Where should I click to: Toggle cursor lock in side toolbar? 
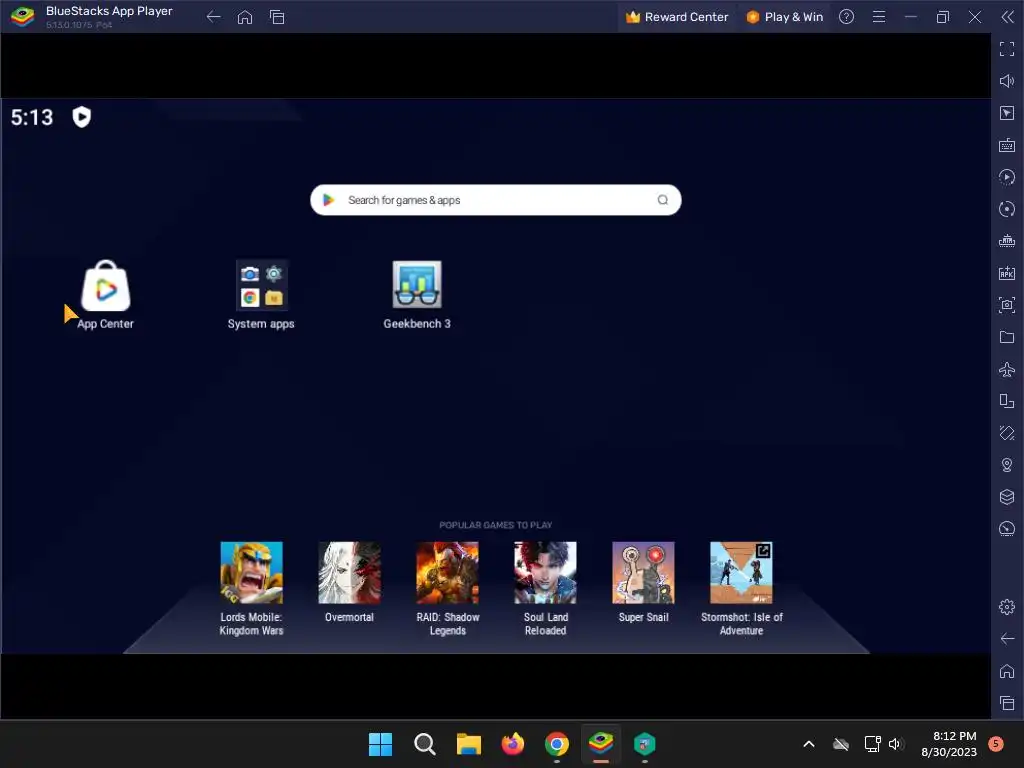tap(1007, 113)
